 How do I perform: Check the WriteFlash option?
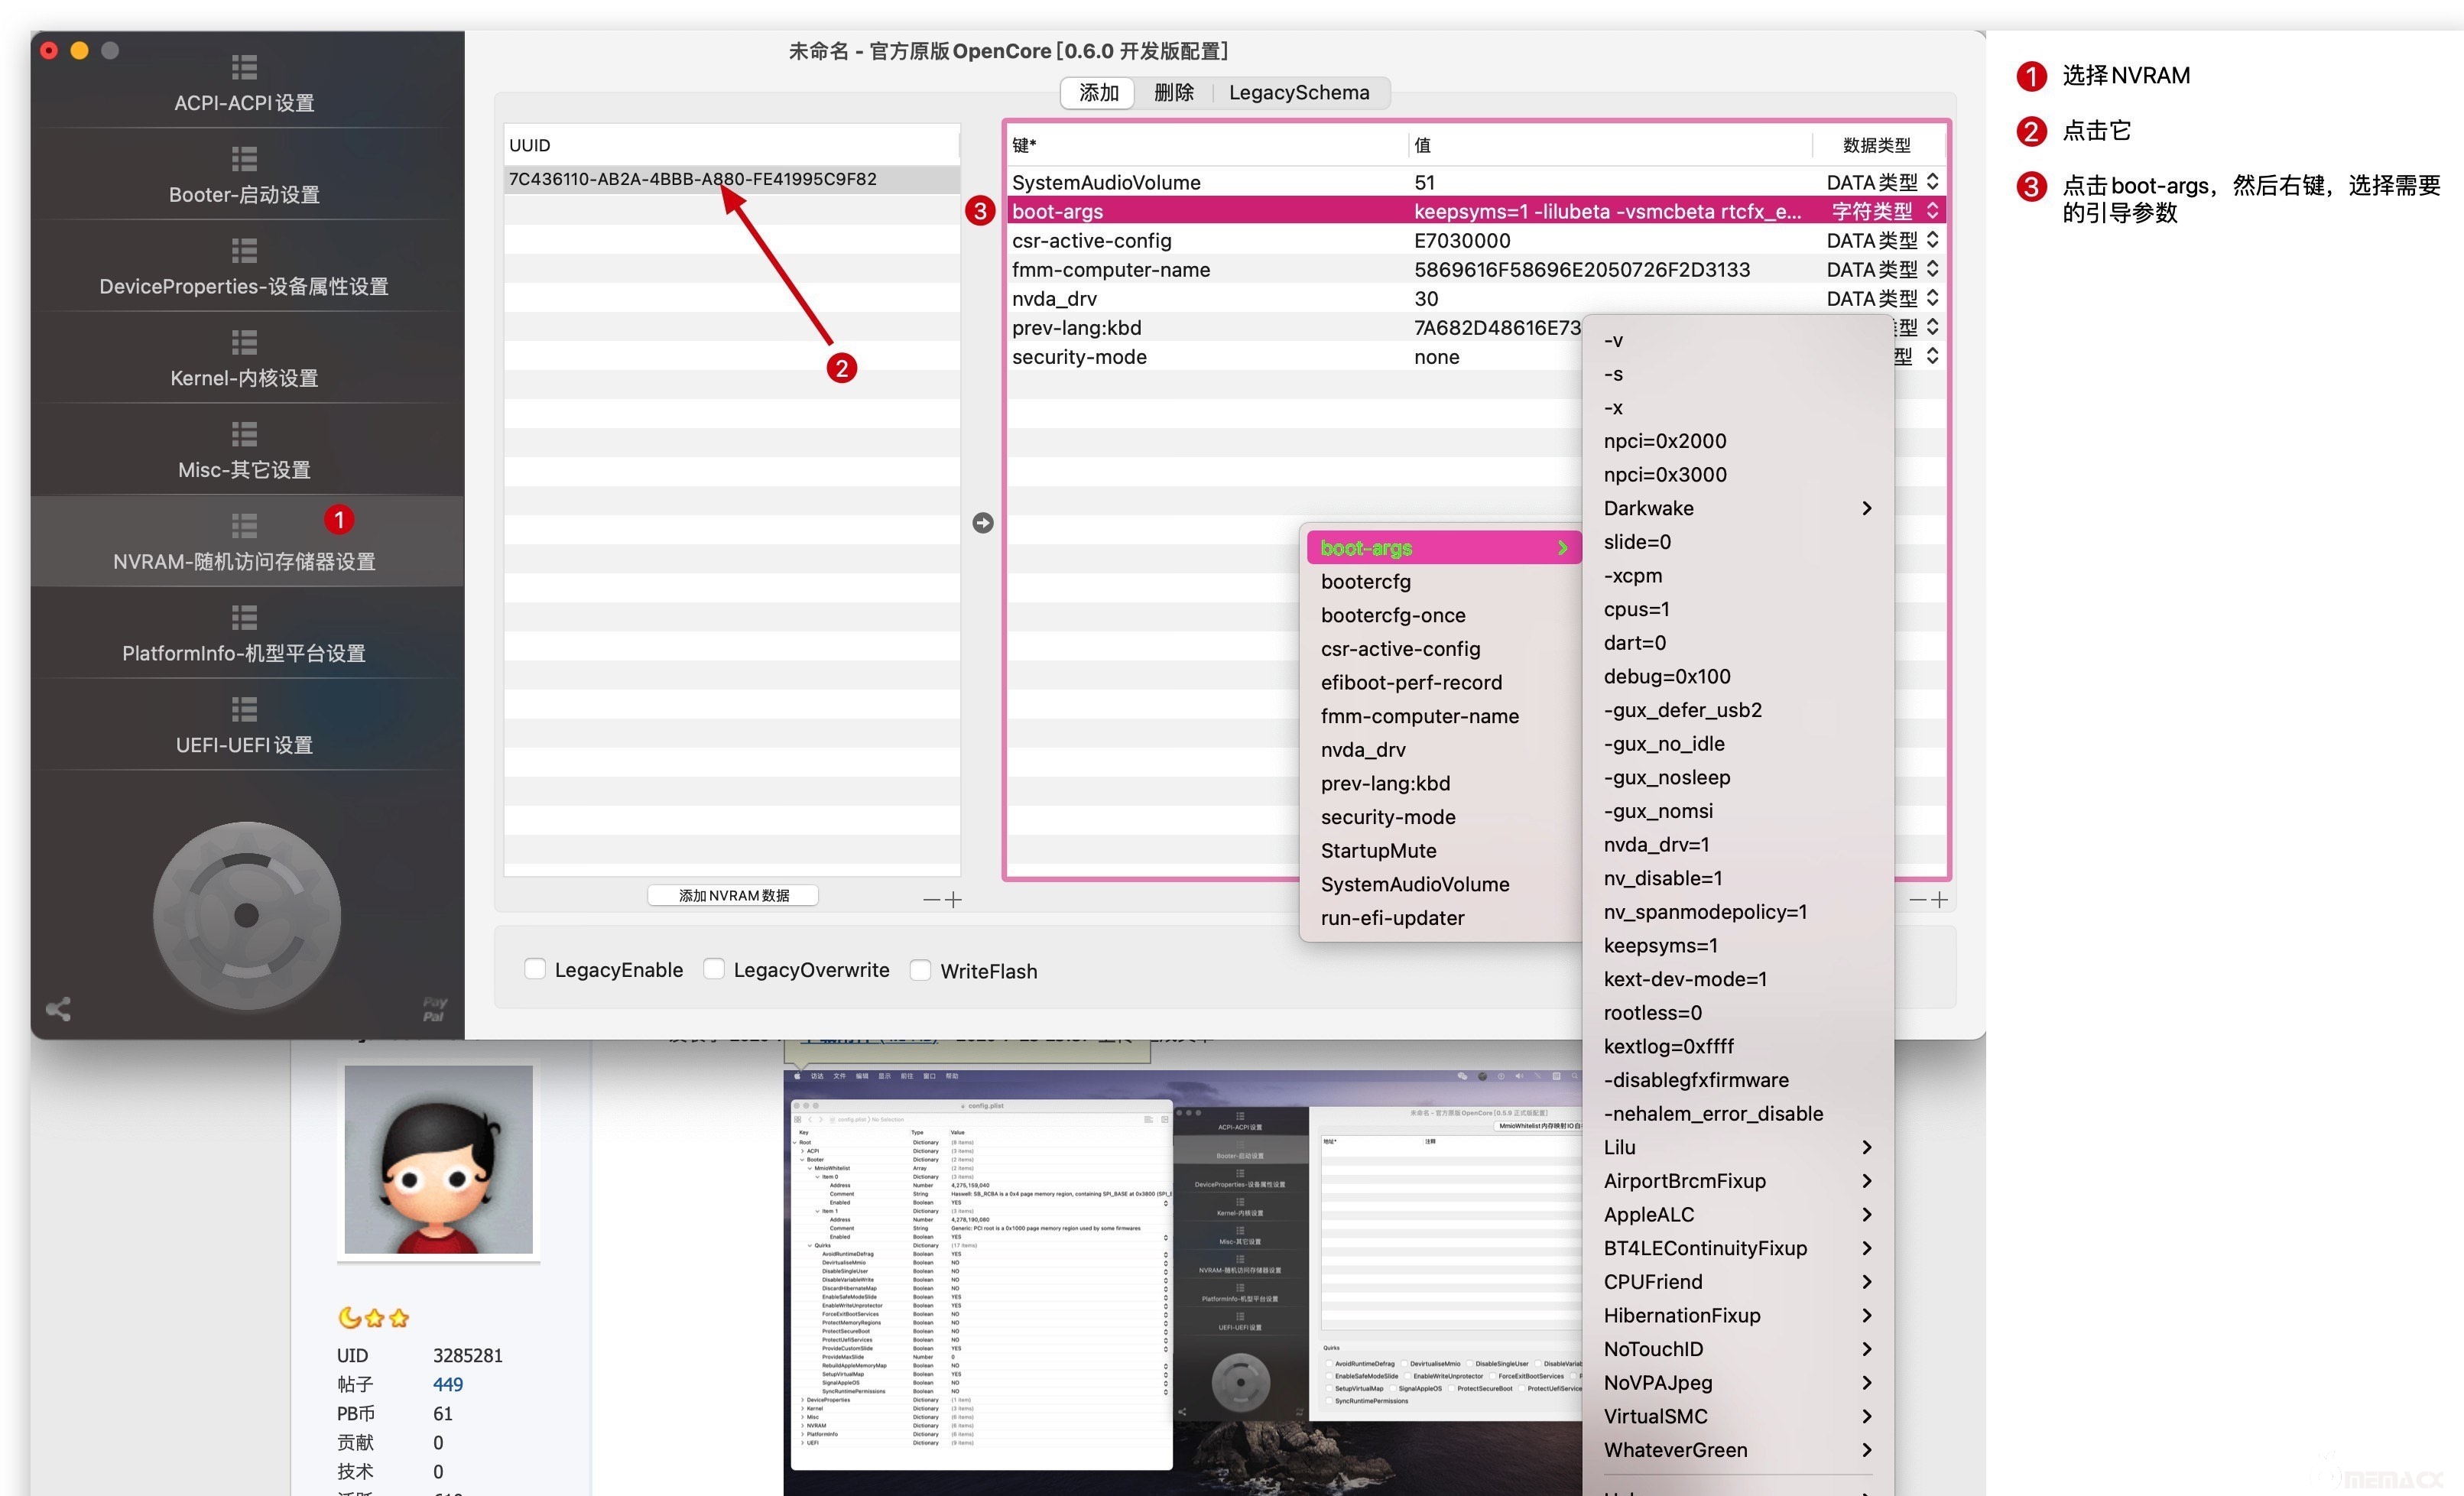921,970
